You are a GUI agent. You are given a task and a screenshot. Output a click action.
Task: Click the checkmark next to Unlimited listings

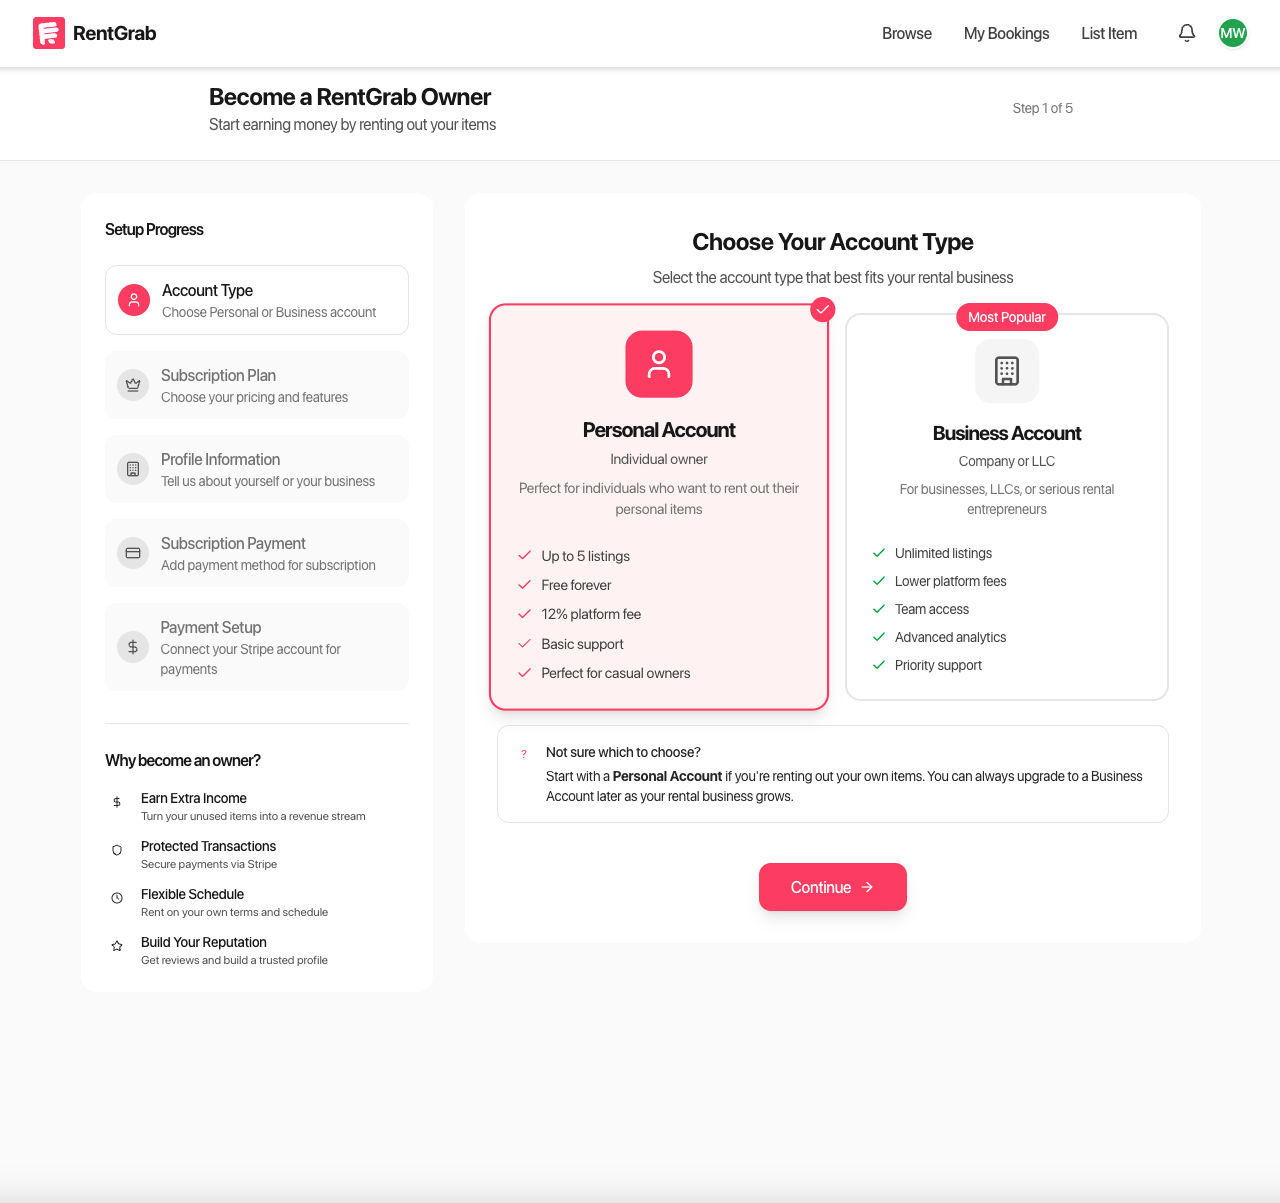pos(879,552)
